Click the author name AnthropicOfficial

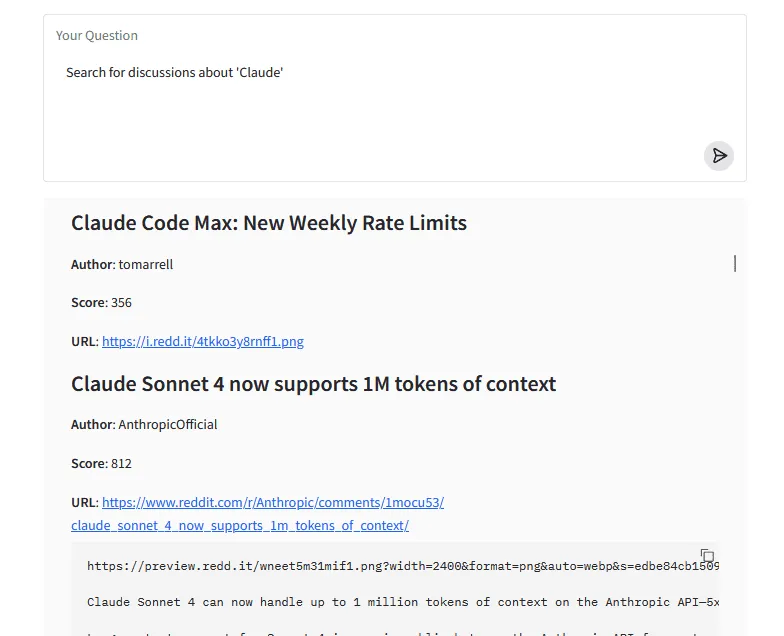click(x=168, y=424)
